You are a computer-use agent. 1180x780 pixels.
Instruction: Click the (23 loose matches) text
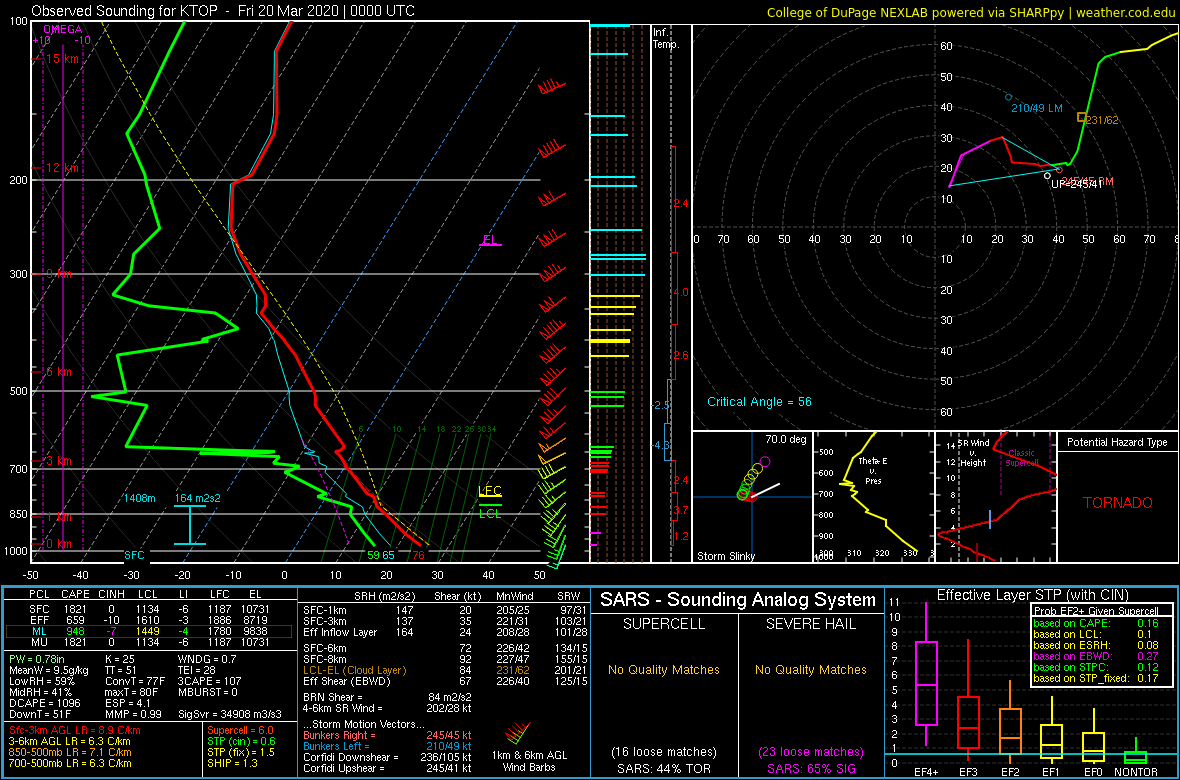(x=810, y=751)
